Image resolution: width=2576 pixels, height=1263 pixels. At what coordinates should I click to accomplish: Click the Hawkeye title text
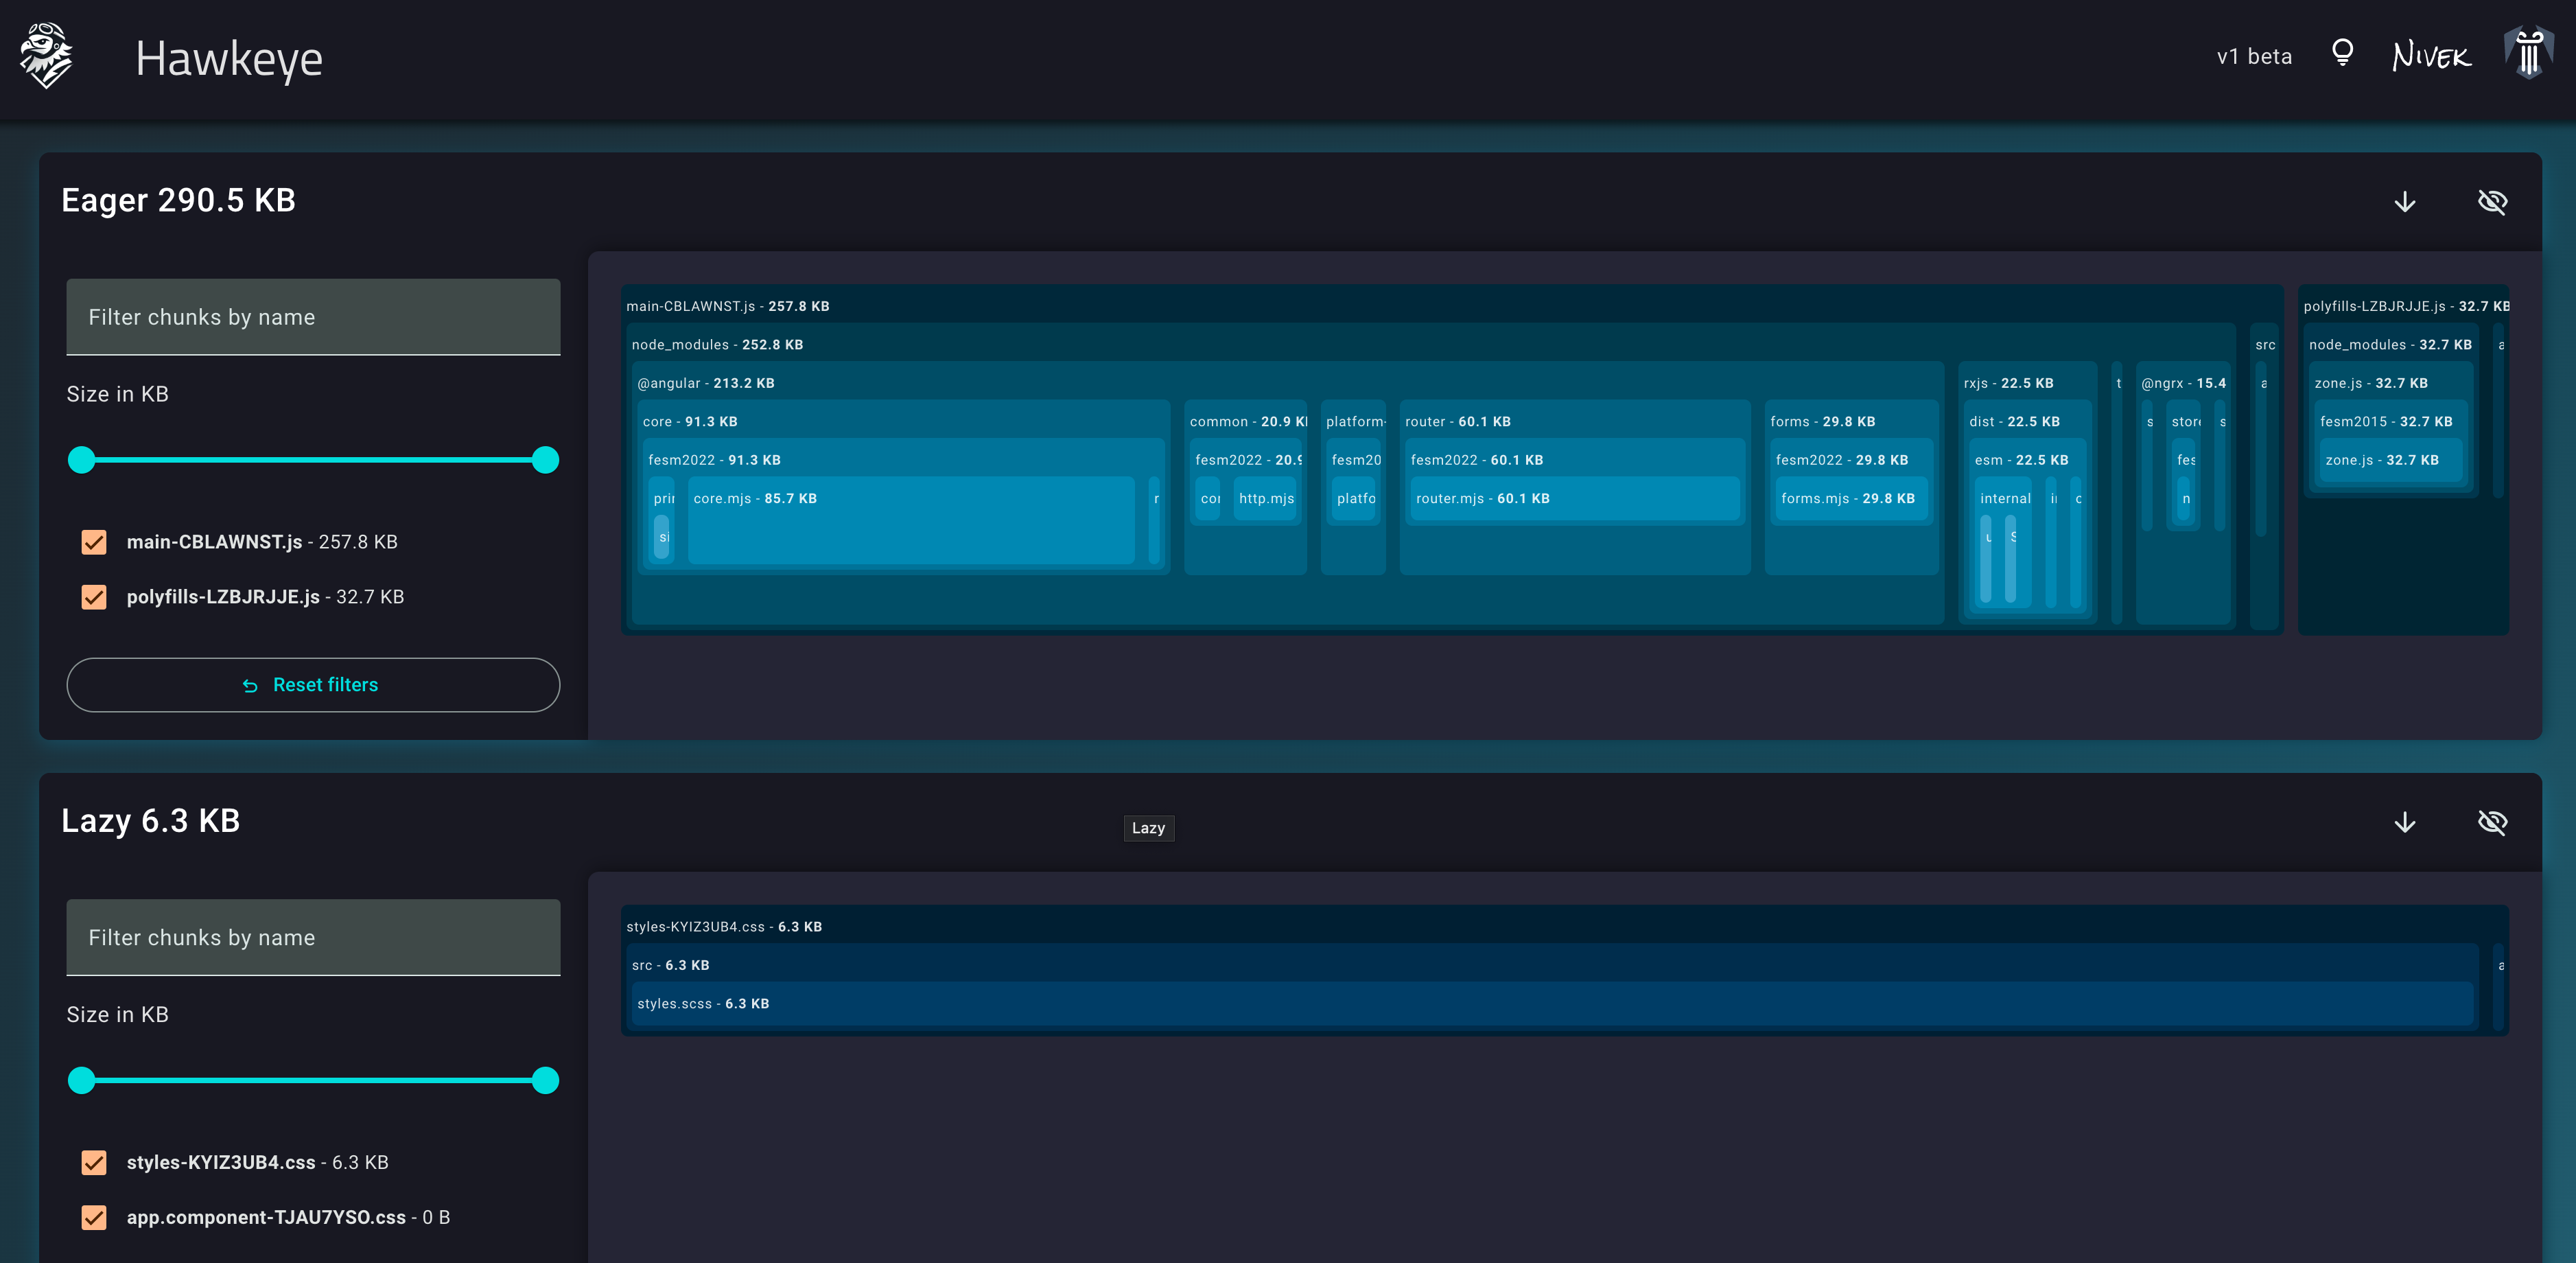pyautogui.click(x=229, y=59)
